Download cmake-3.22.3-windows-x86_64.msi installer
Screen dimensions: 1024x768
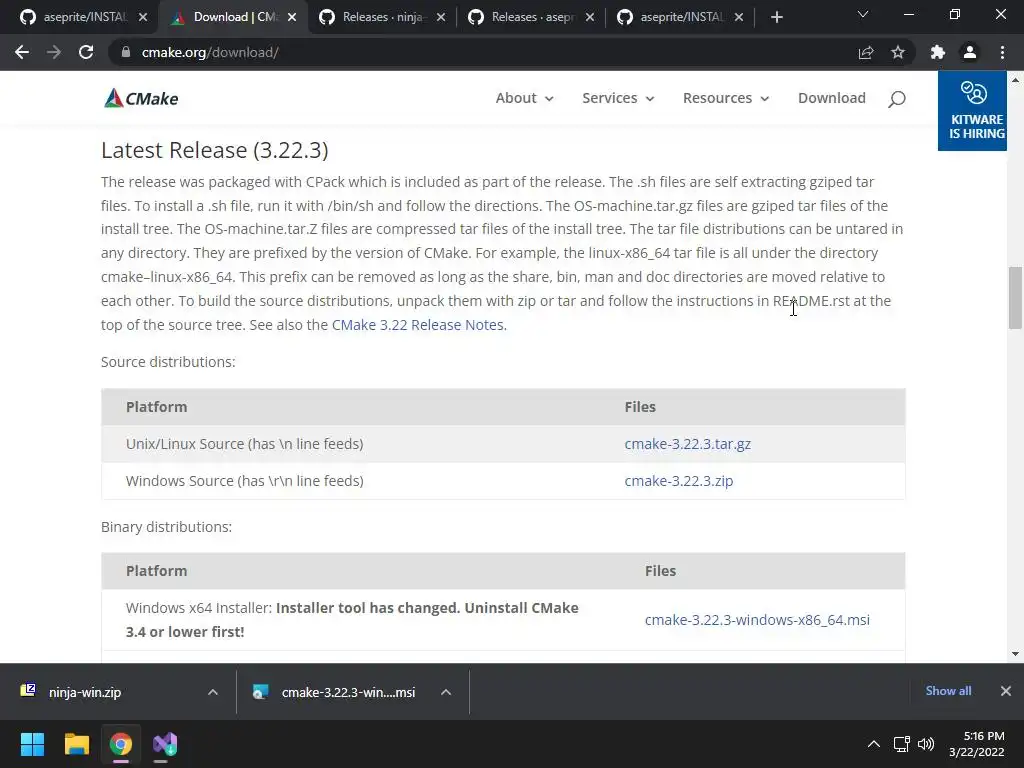757,620
